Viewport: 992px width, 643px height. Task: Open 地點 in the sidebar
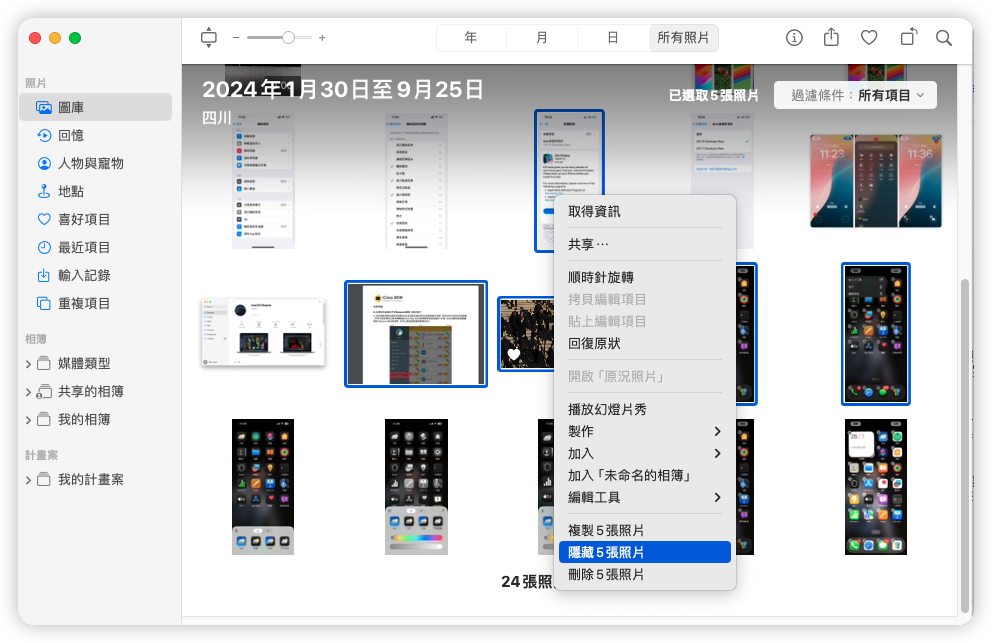coord(96,191)
